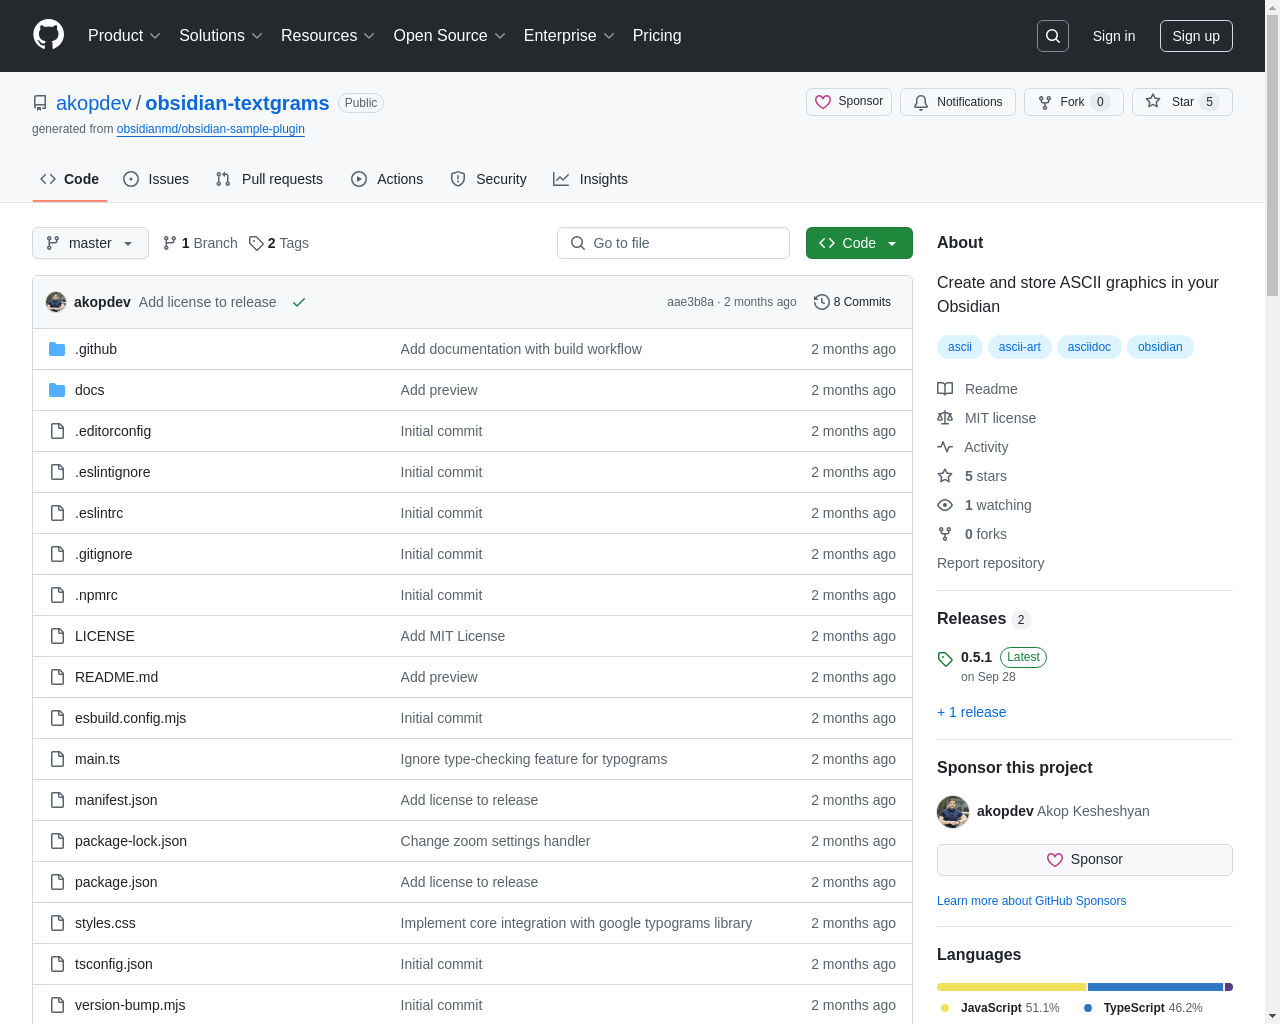Click the repository icon beside akopdev
Image resolution: width=1280 pixels, height=1024 pixels.
(40, 103)
